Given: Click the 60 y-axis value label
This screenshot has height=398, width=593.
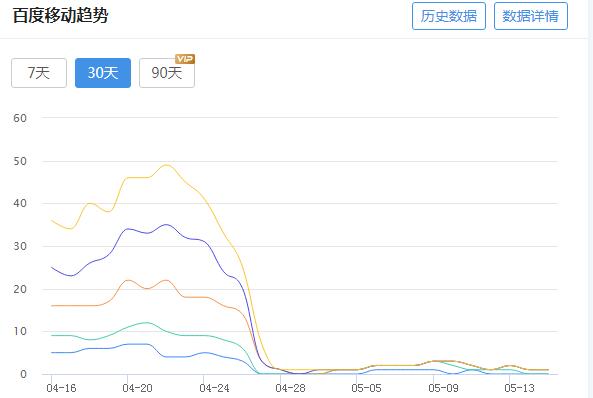Looking at the screenshot, I should click(20, 118).
